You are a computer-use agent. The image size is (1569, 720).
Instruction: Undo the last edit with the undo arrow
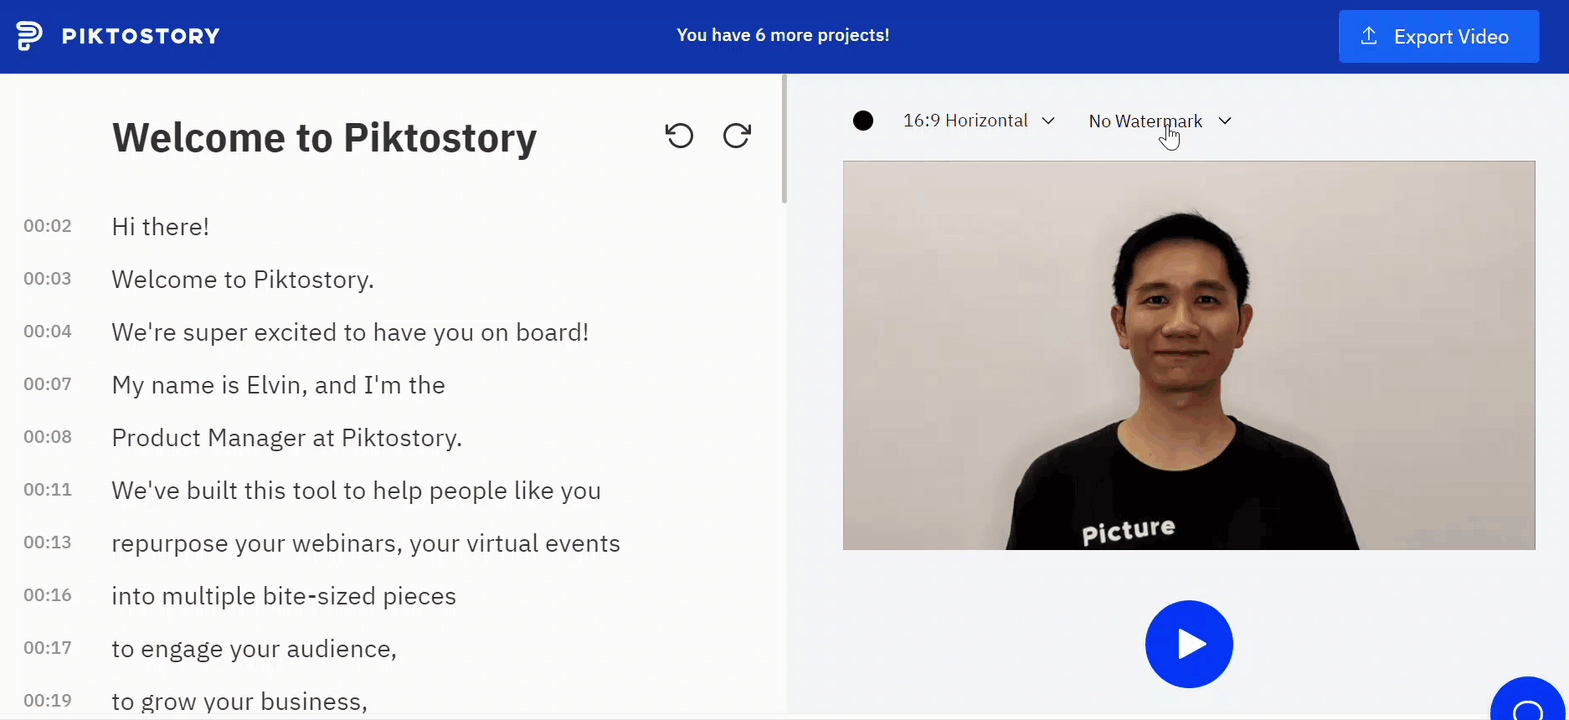pos(679,135)
